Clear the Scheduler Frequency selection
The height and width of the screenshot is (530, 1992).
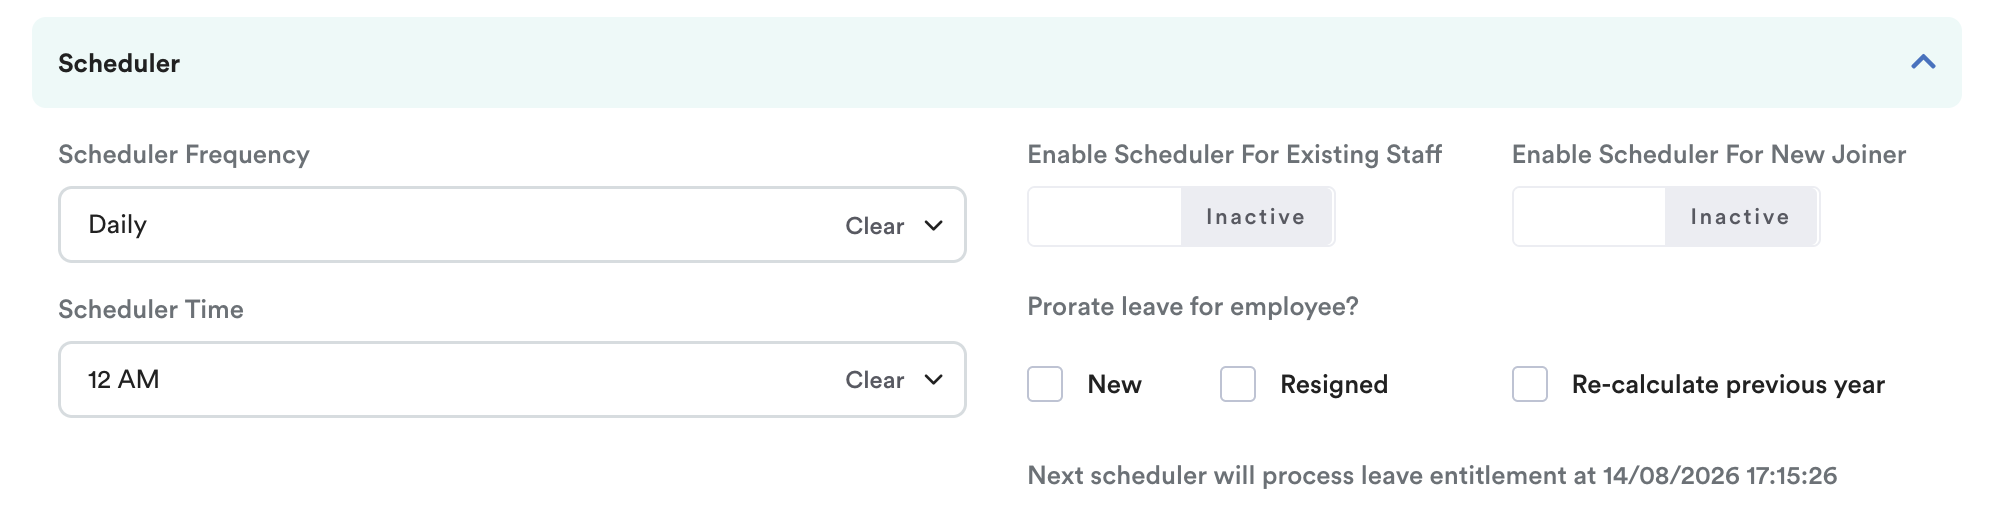(874, 226)
